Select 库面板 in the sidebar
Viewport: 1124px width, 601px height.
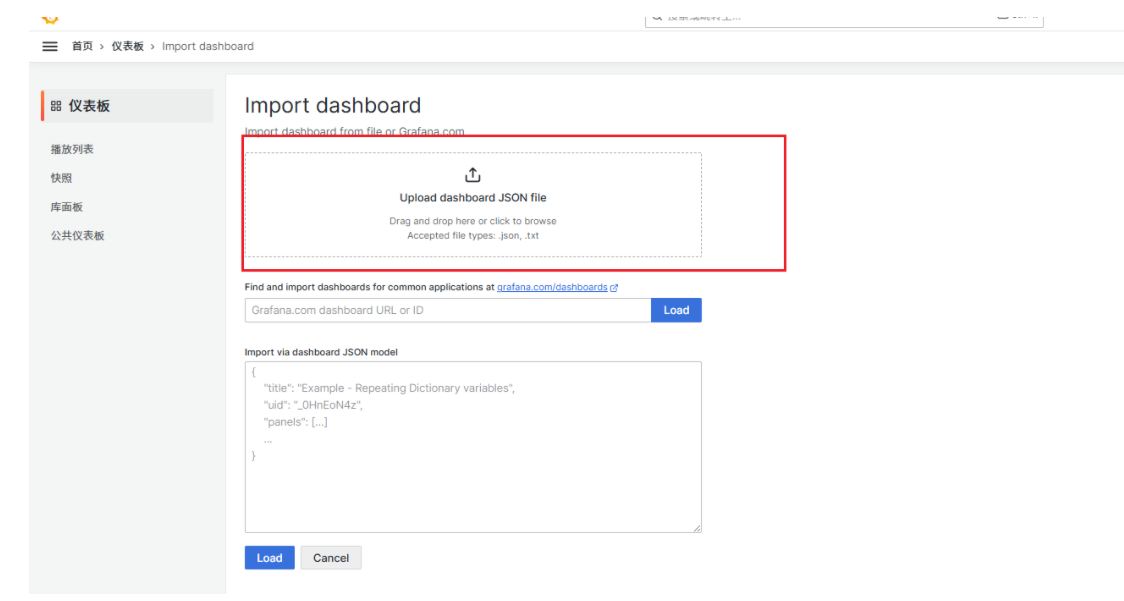[67, 207]
